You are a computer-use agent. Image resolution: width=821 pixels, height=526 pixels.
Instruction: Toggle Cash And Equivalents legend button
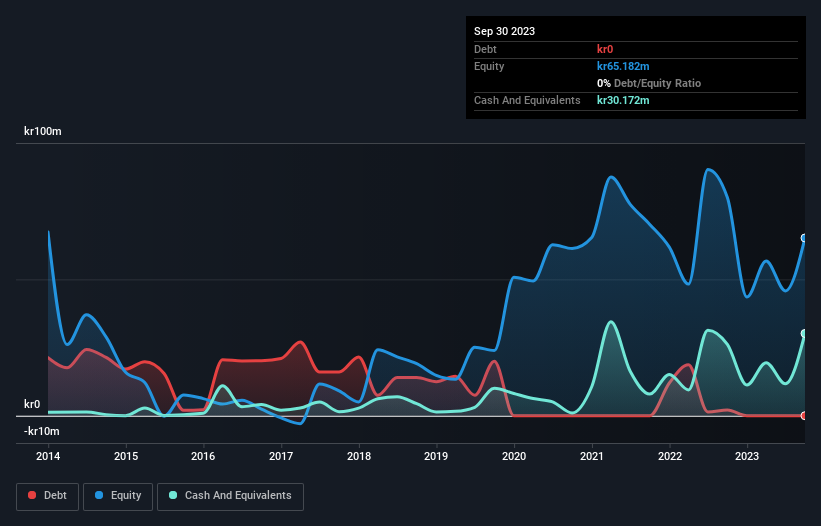(x=230, y=496)
